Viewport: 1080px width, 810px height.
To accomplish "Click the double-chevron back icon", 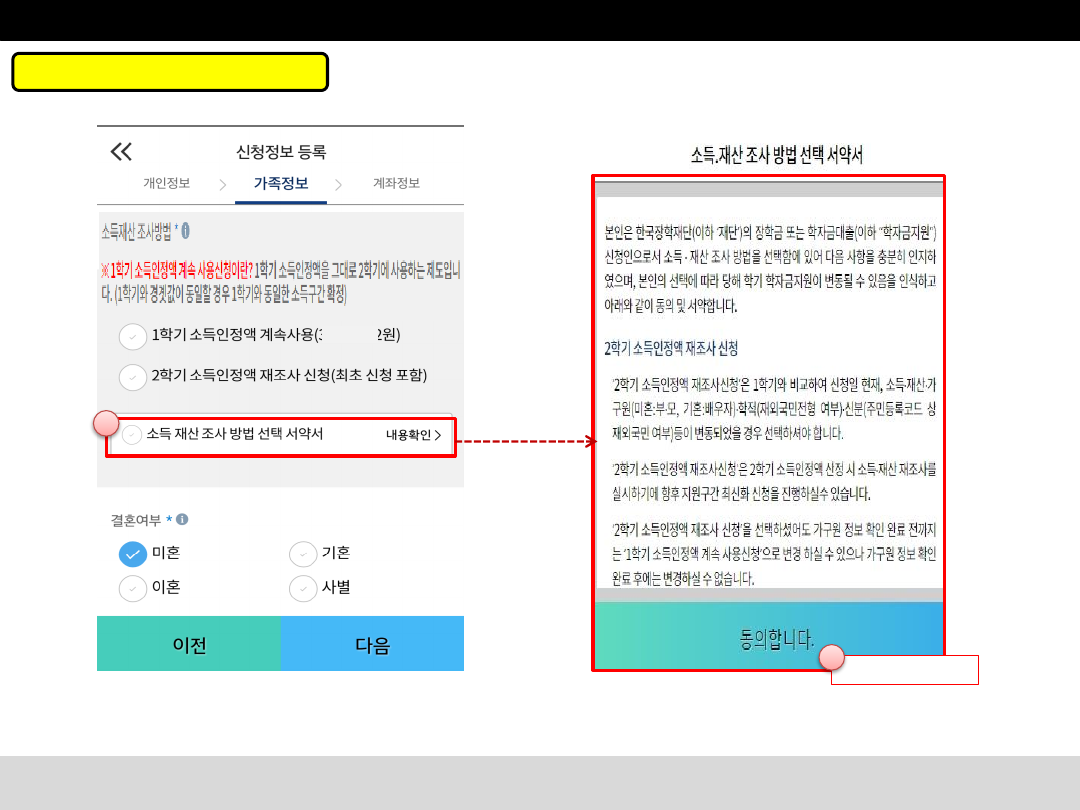I will tap(121, 152).
